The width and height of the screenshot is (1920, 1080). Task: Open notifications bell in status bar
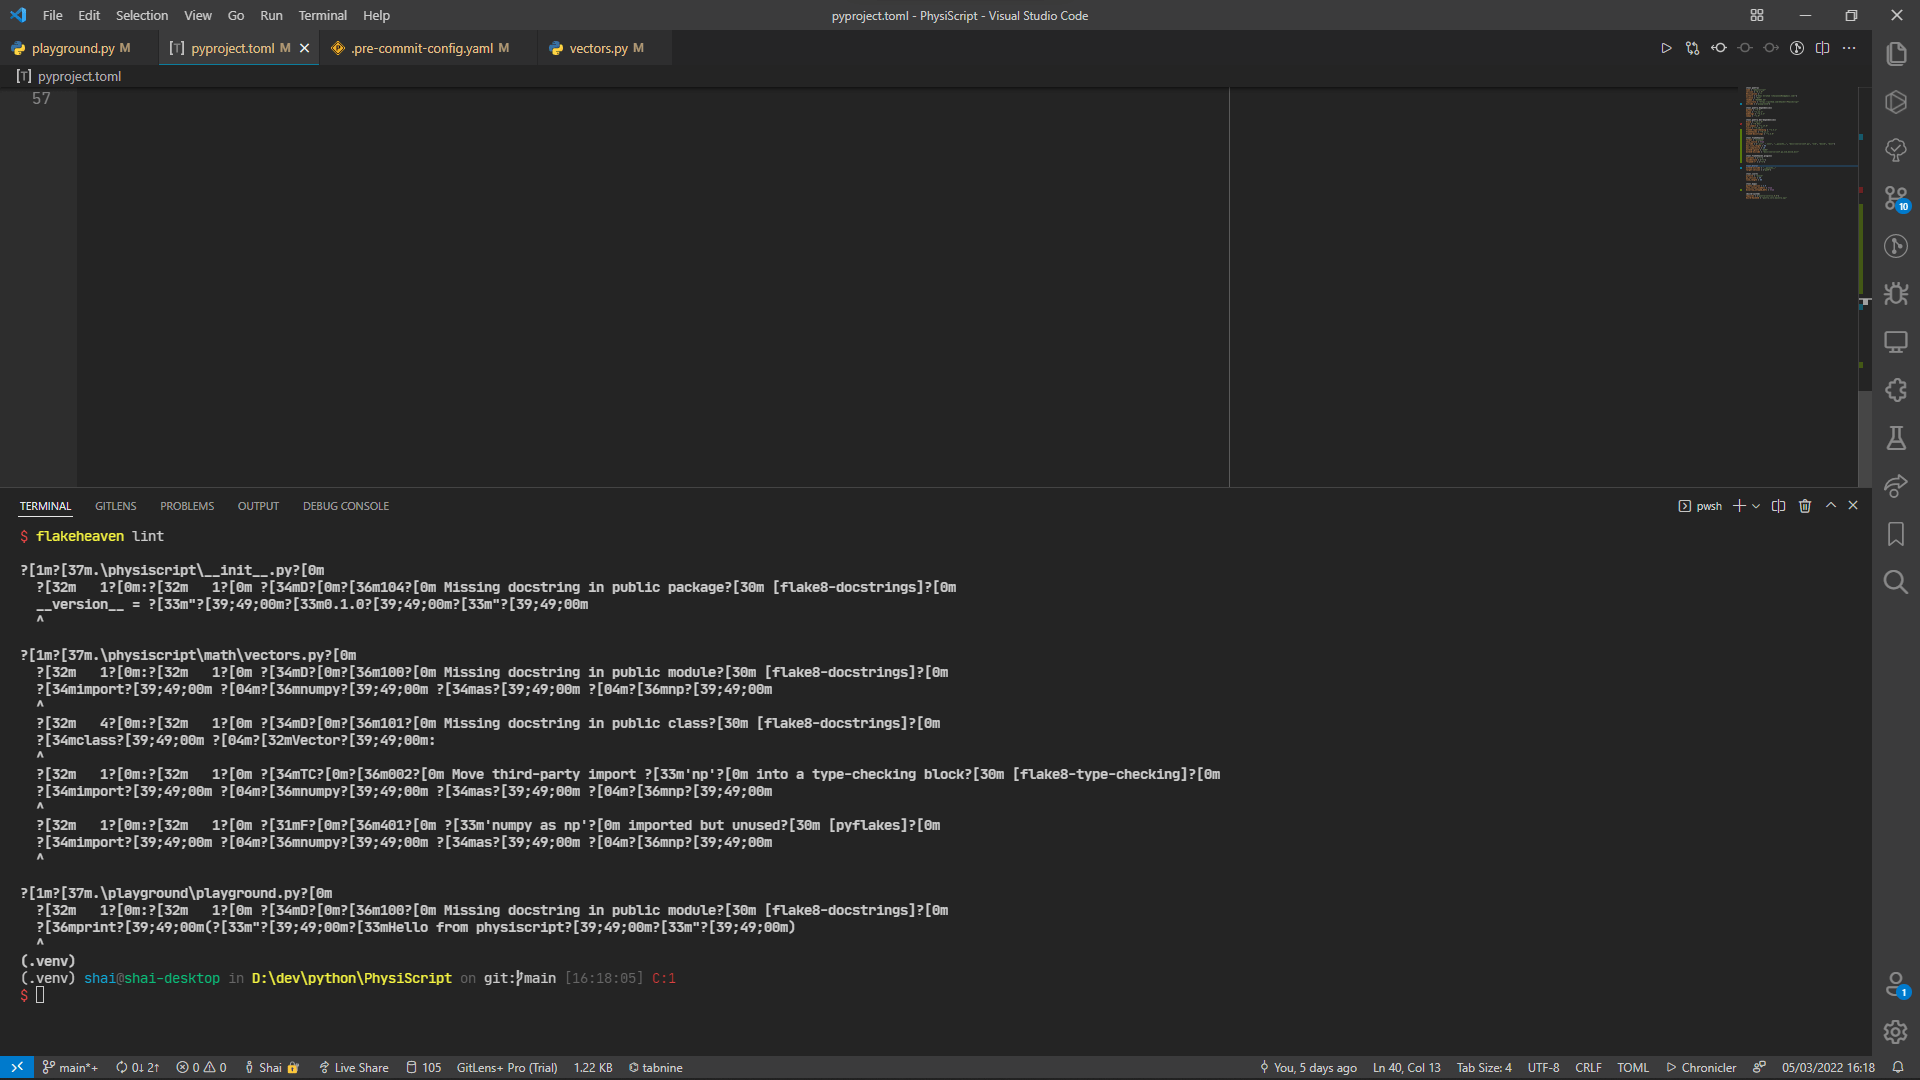tap(1897, 1067)
